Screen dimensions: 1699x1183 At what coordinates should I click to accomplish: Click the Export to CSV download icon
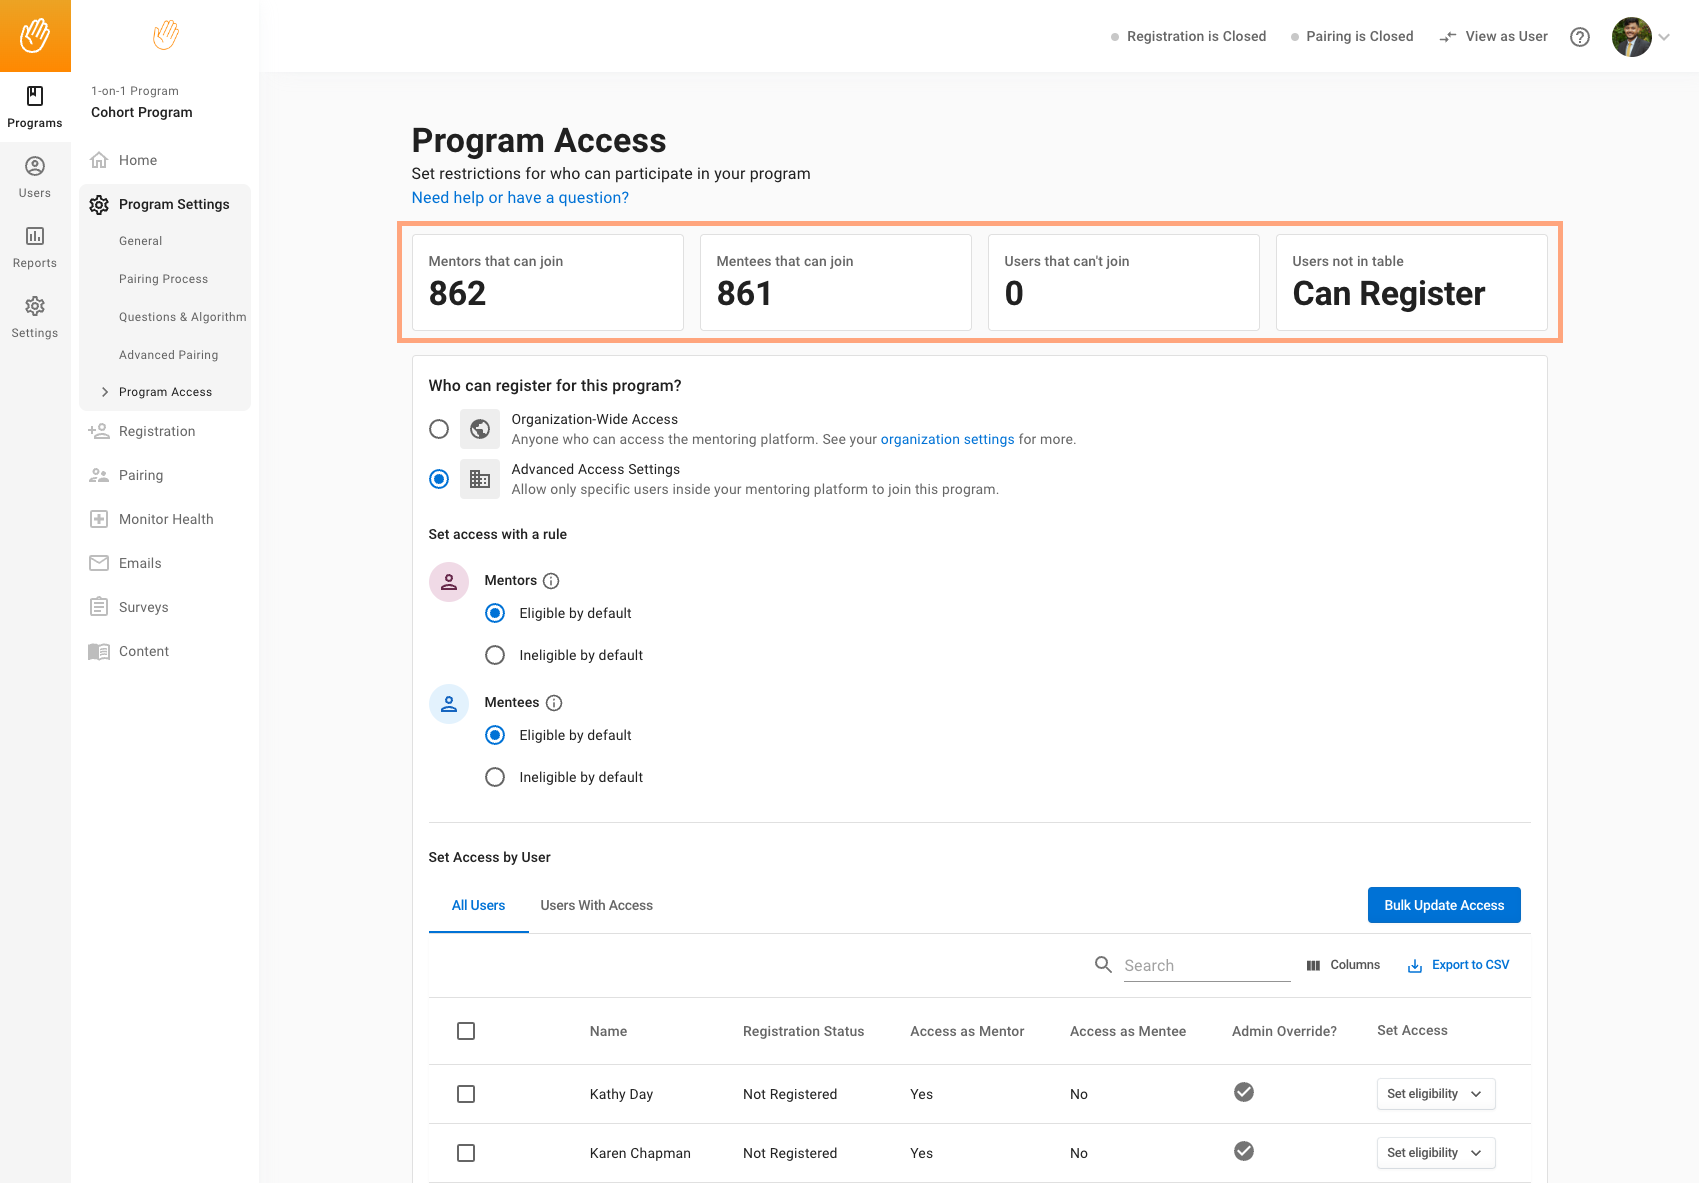coord(1415,966)
